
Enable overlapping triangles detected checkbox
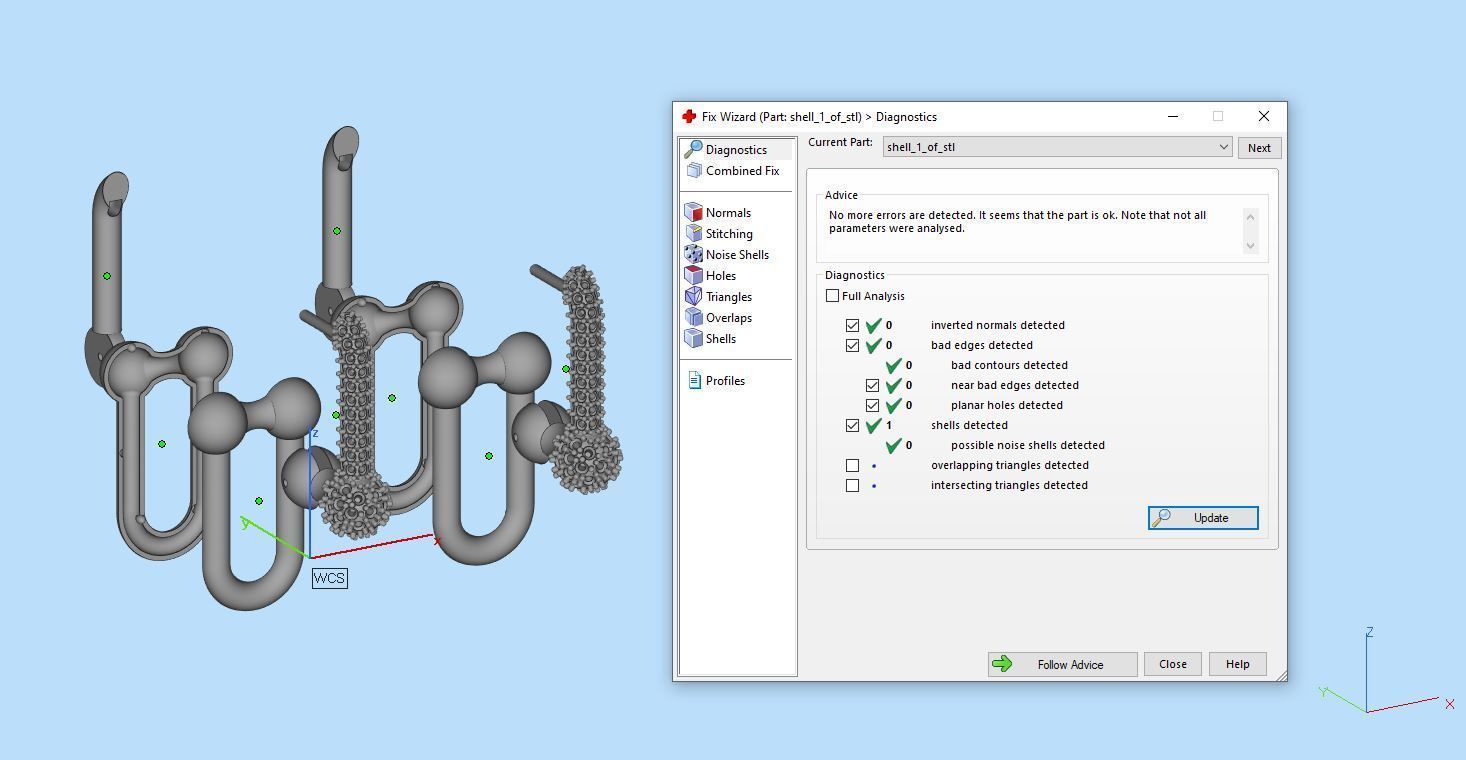(852, 465)
